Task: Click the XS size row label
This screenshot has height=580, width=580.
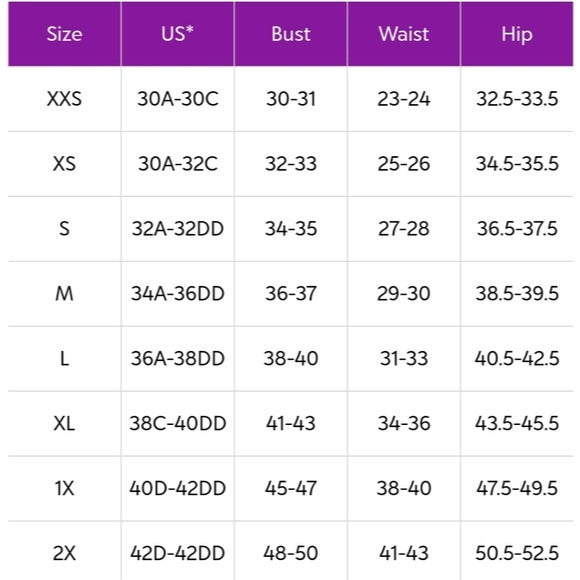Action: [x=64, y=164]
